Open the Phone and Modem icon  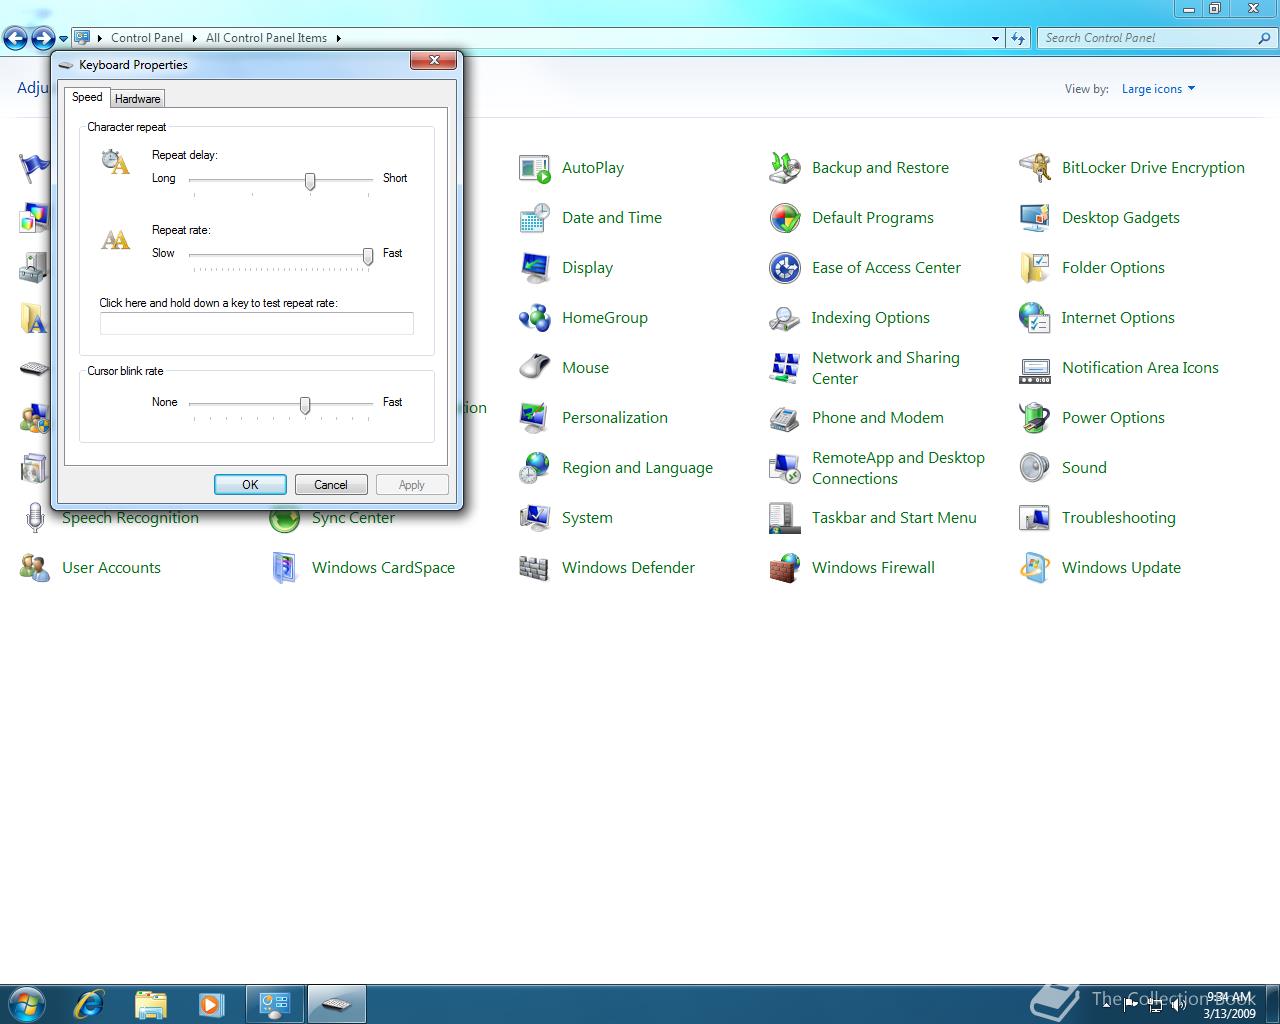(x=785, y=418)
